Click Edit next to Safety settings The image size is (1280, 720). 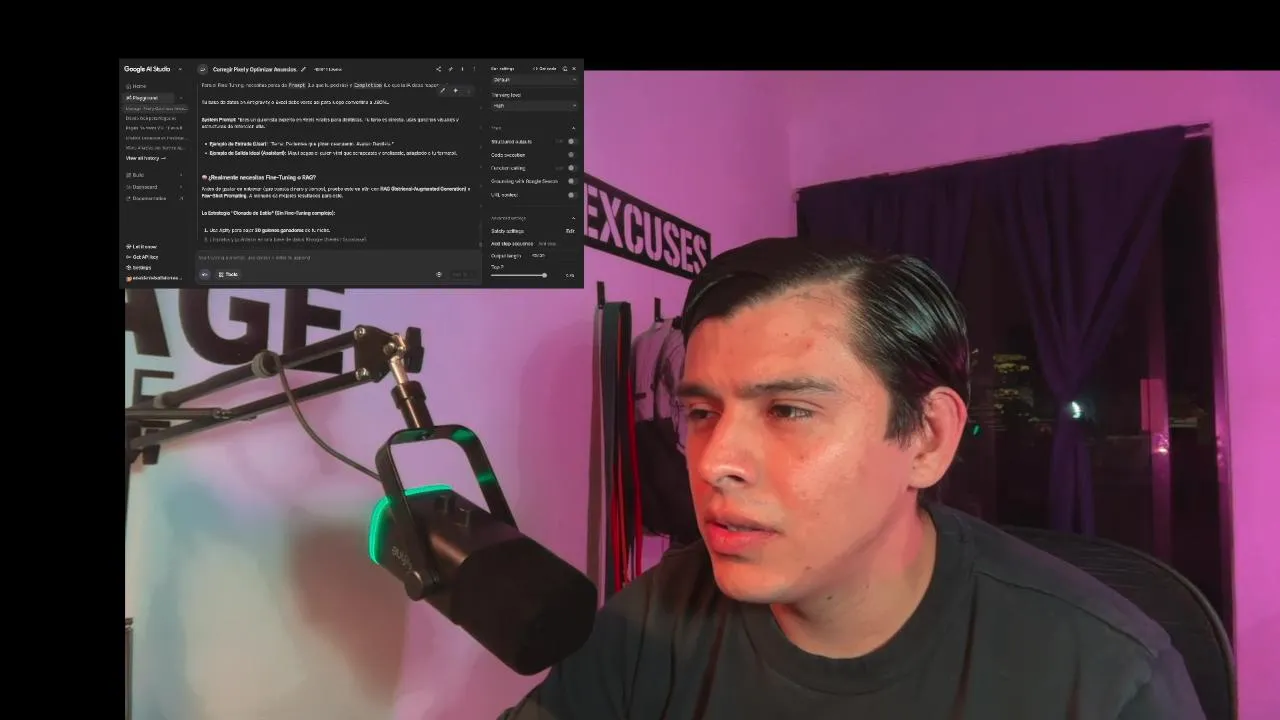[570, 231]
